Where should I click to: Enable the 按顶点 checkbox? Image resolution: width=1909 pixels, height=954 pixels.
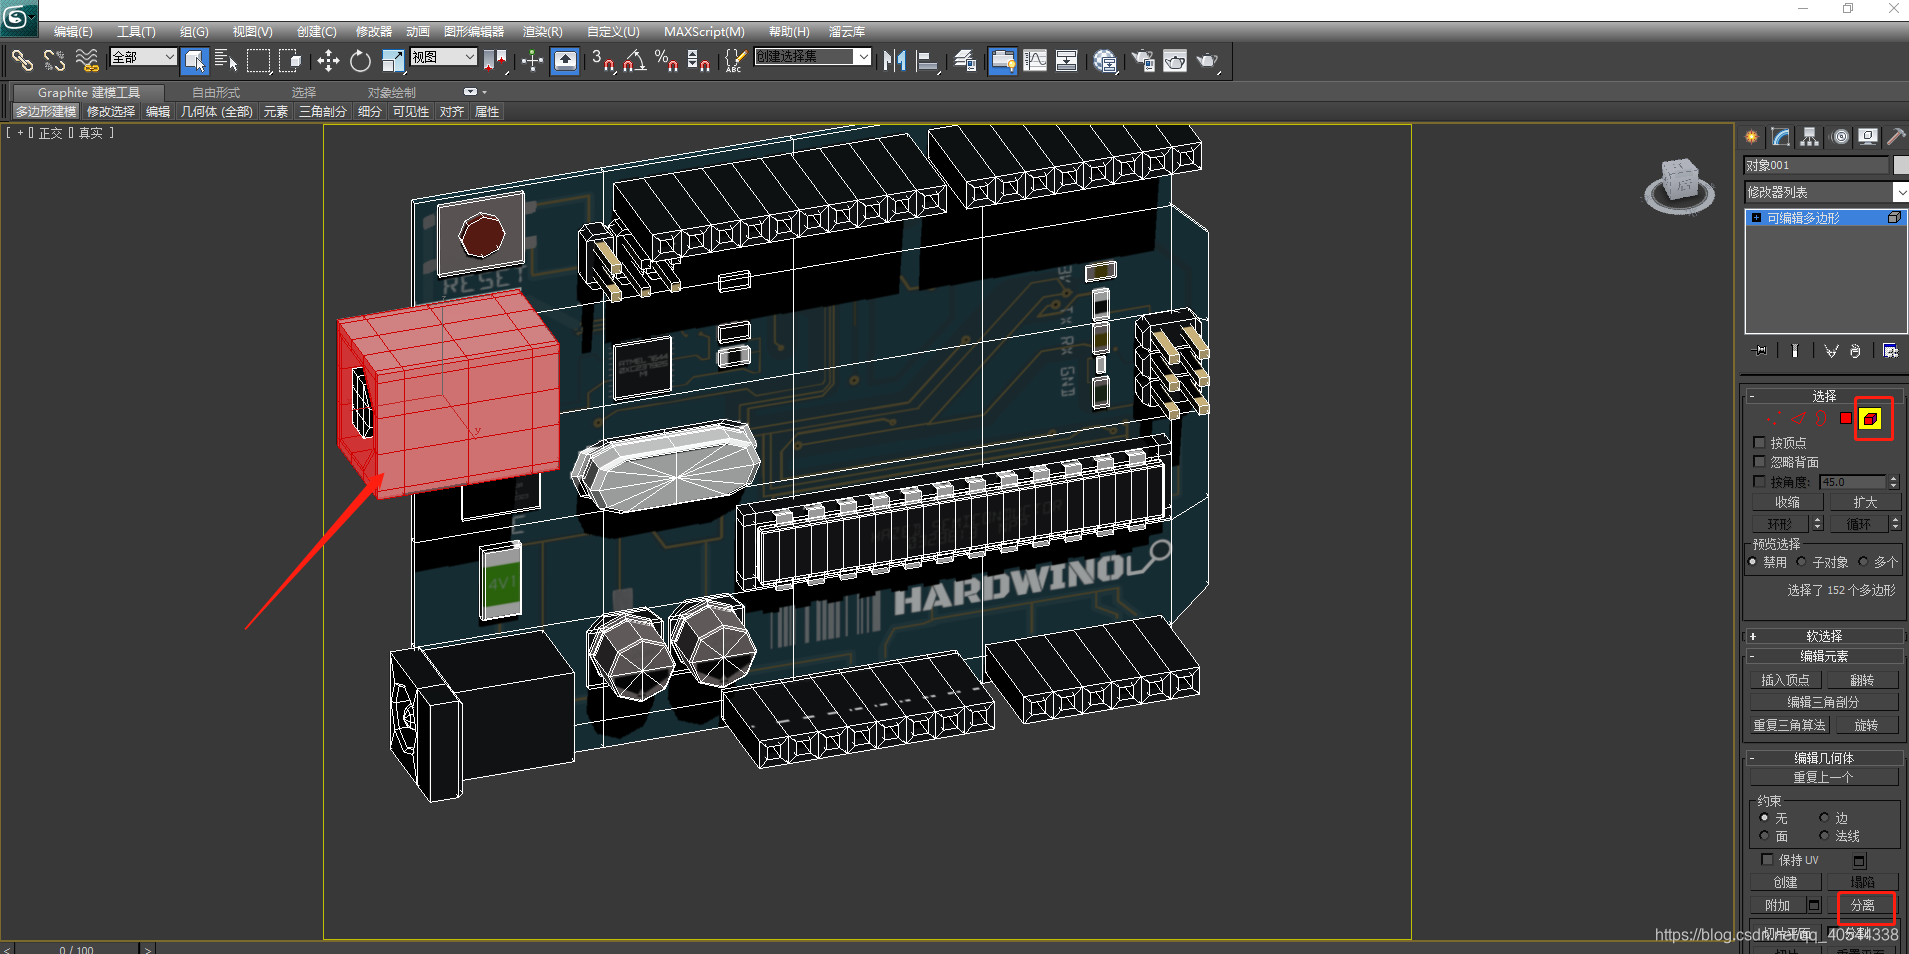[1760, 442]
